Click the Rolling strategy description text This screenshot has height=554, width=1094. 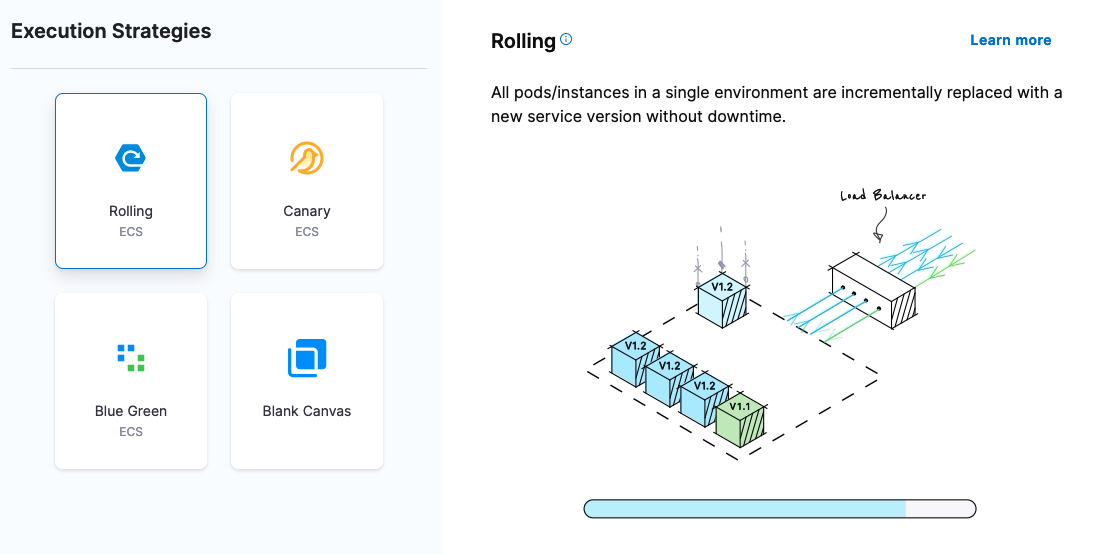pos(776,105)
